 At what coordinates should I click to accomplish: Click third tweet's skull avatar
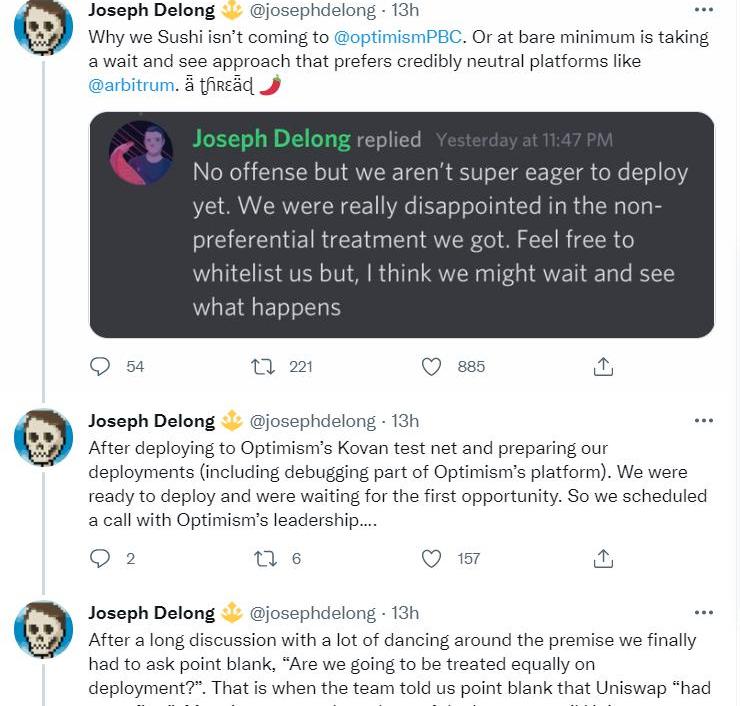click(x=43, y=630)
